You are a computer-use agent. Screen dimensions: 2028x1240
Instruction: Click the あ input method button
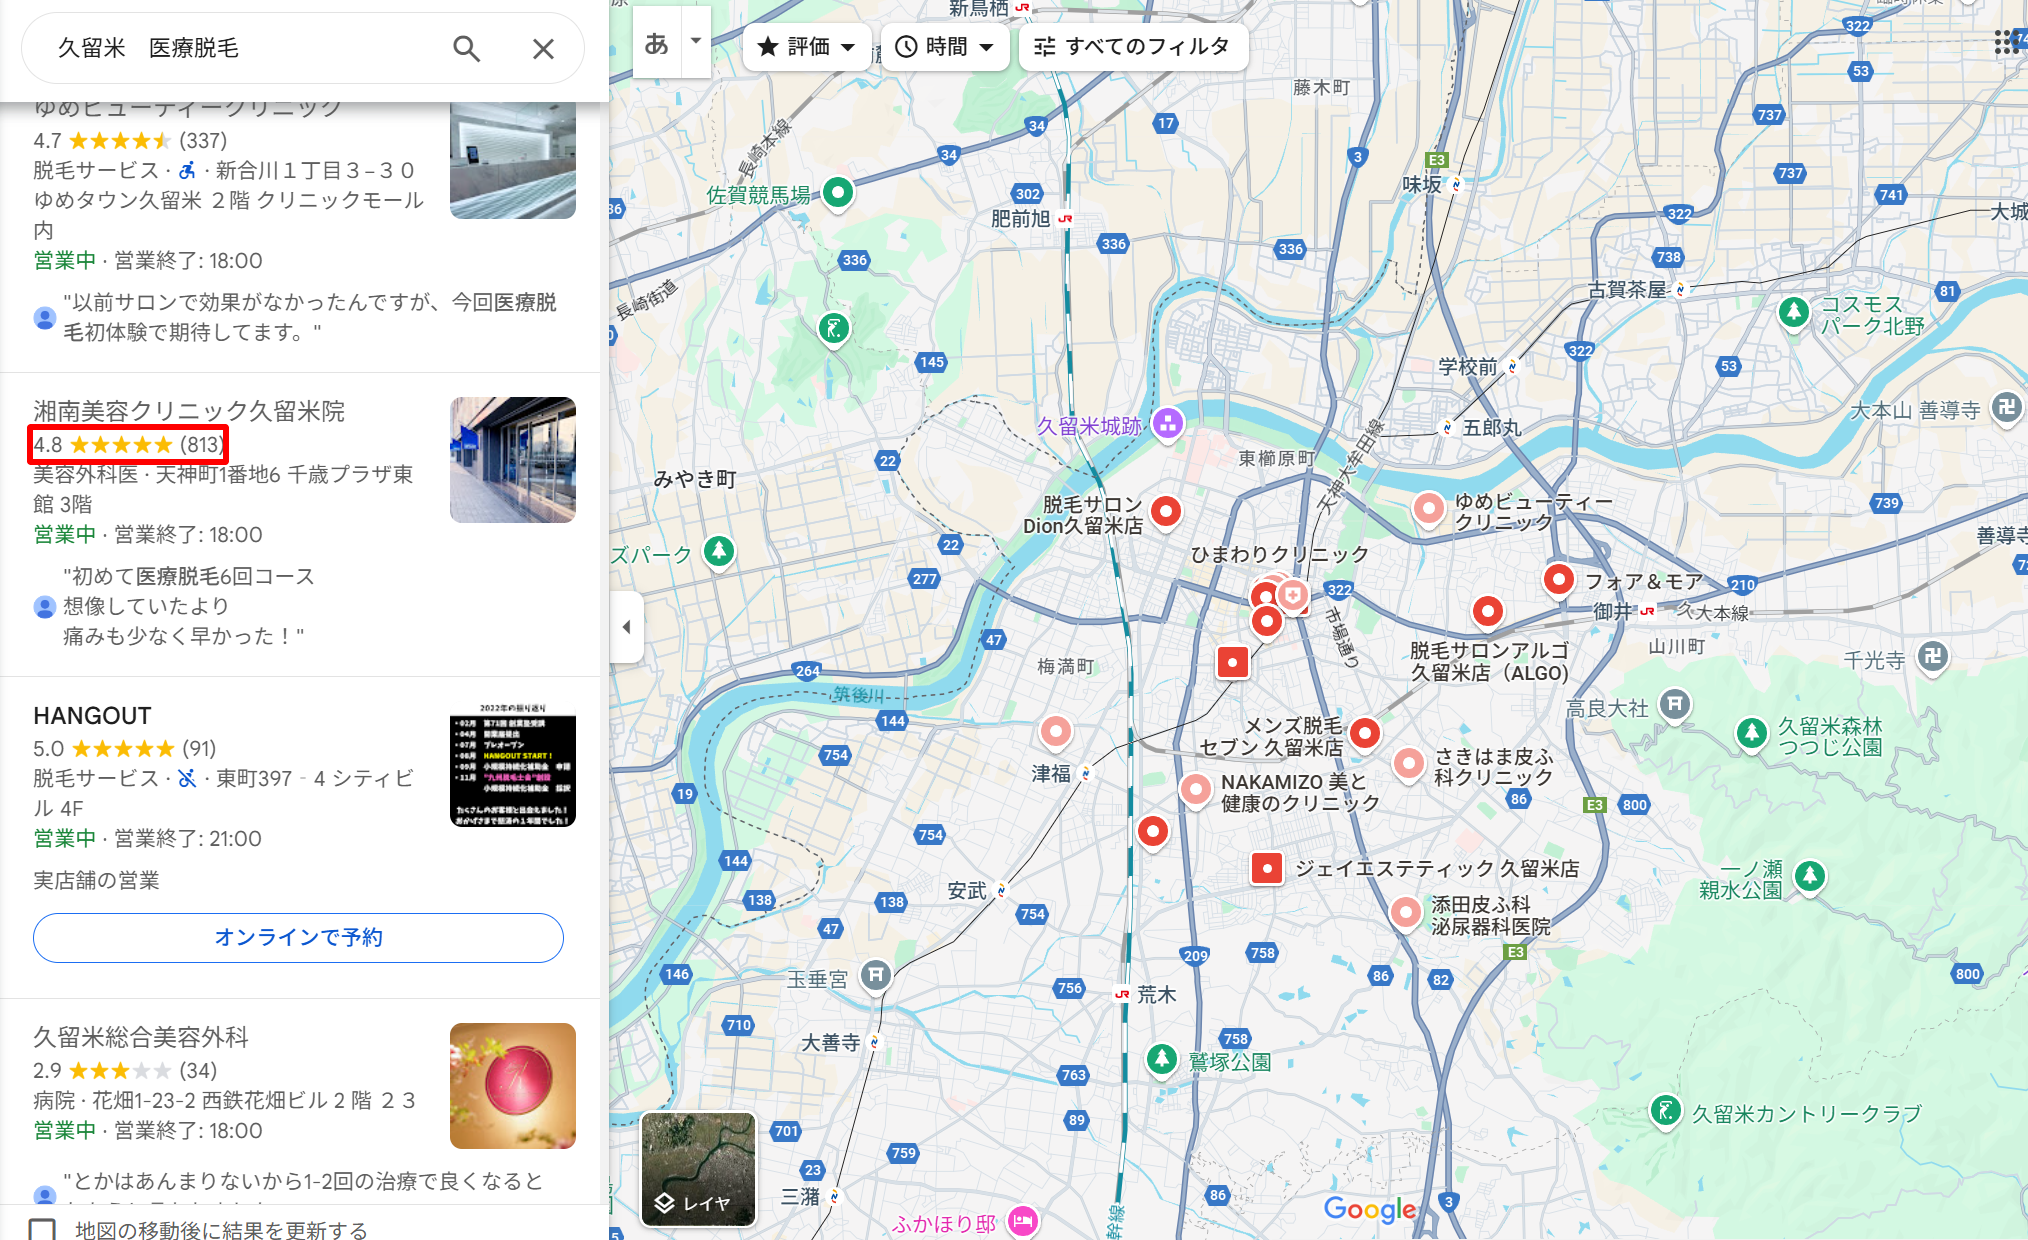point(657,43)
